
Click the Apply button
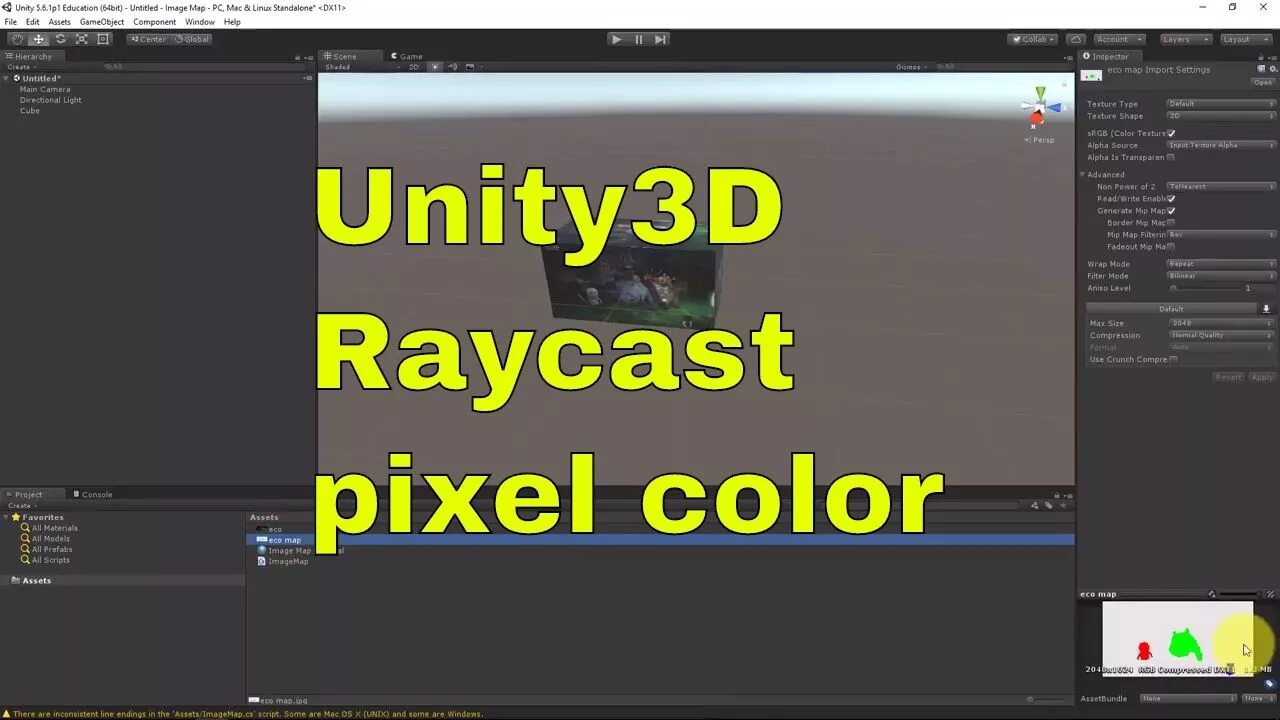click(1262, 377)
